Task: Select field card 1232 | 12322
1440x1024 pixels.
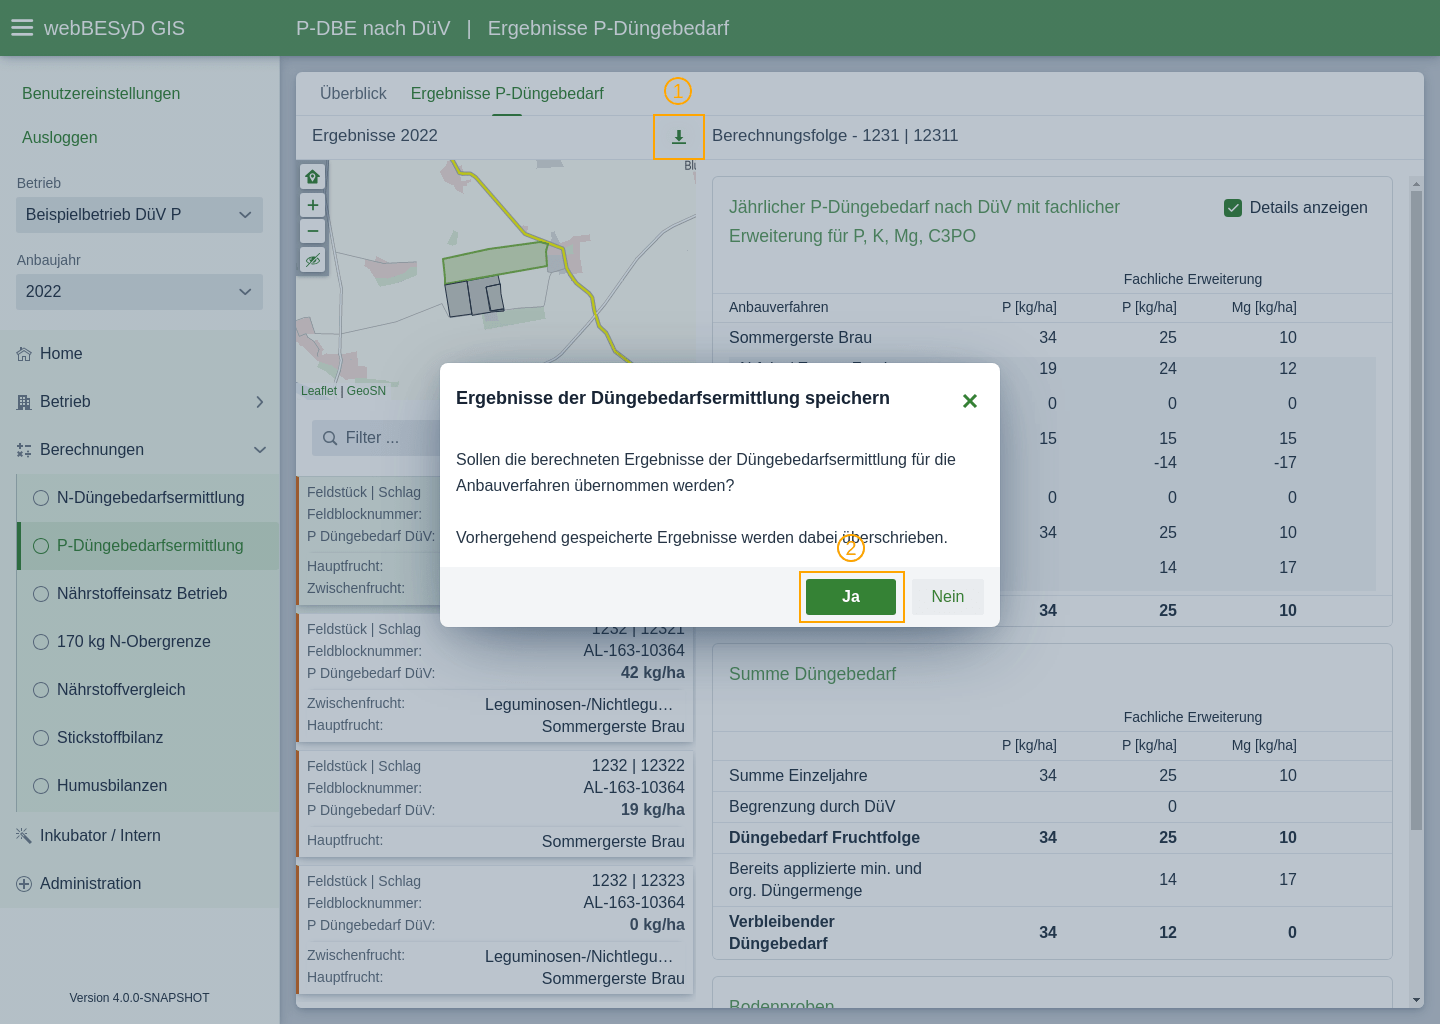Action: tap(496, 803)
